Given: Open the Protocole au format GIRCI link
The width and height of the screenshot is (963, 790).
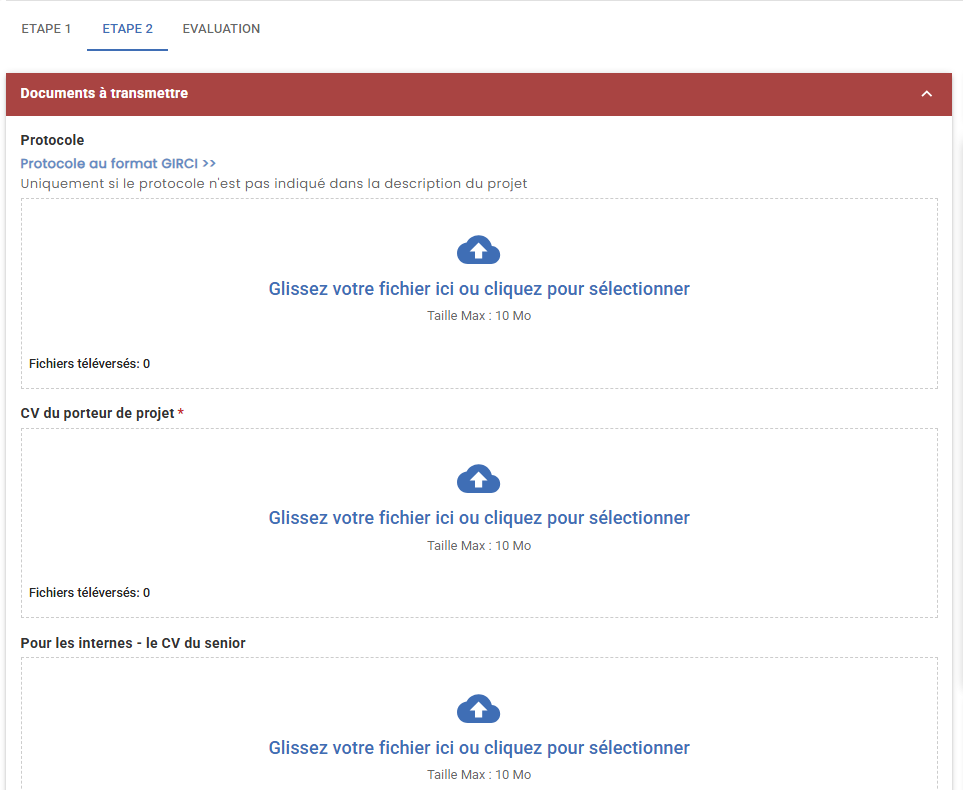Looking at the screenshot, I should (118, 163).
